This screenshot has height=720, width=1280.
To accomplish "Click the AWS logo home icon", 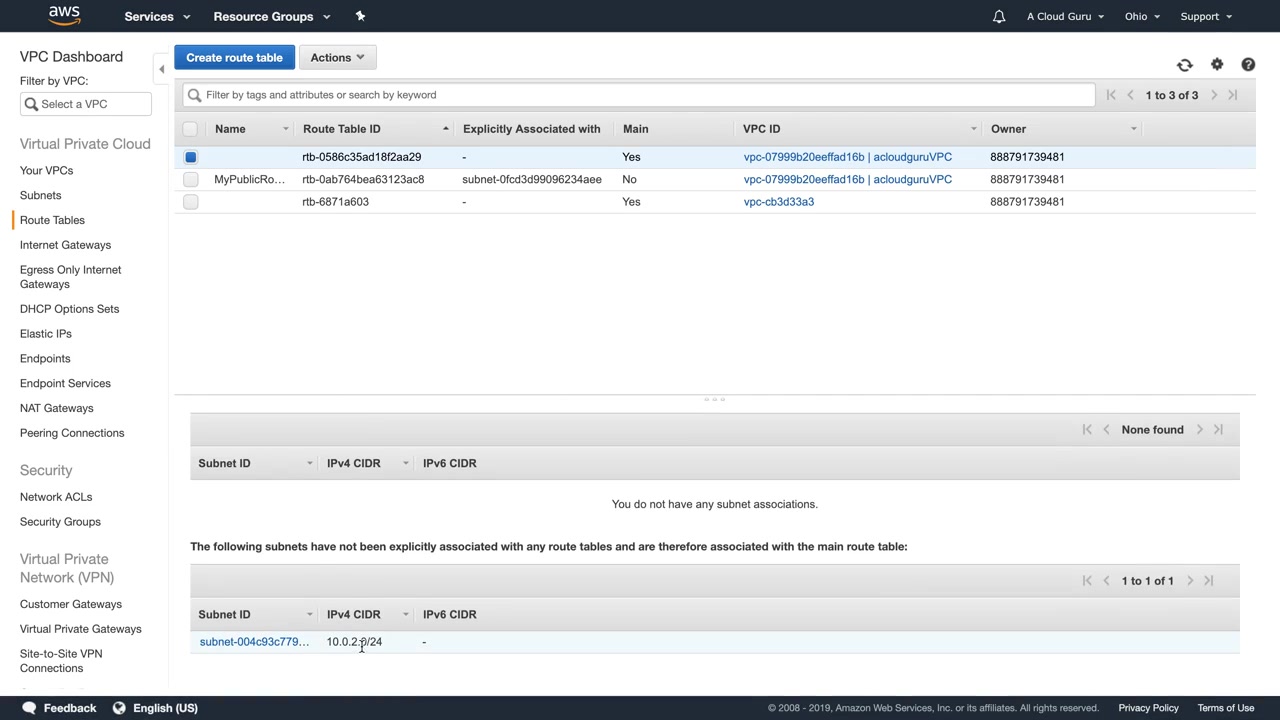I will pos(64,15).
